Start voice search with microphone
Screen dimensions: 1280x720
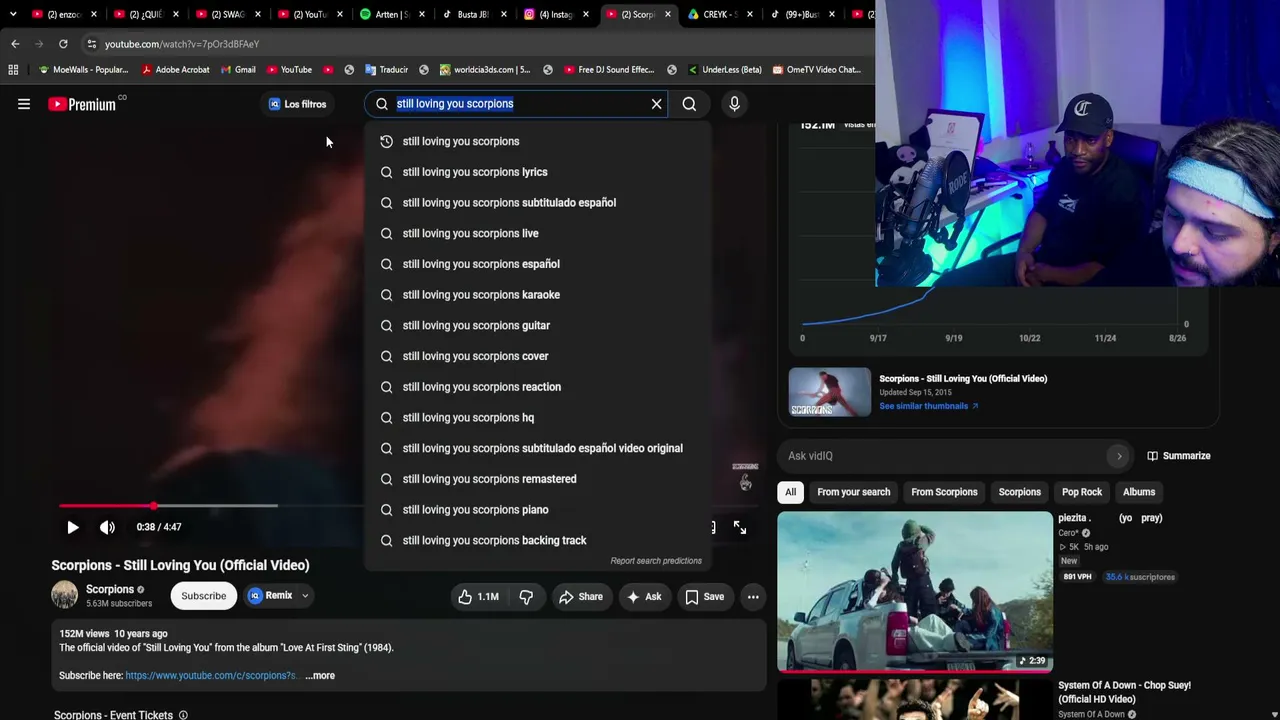(x=734, y=104)
